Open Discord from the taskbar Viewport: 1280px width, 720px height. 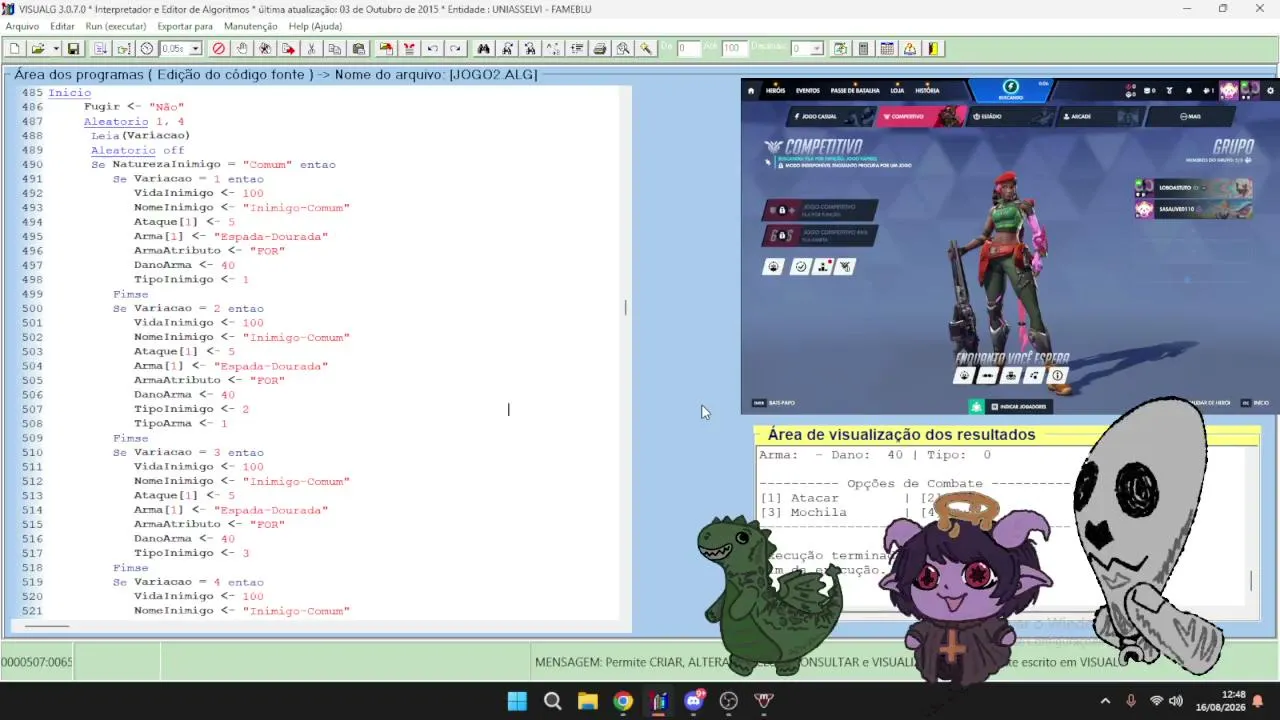(x=694, y=701)
